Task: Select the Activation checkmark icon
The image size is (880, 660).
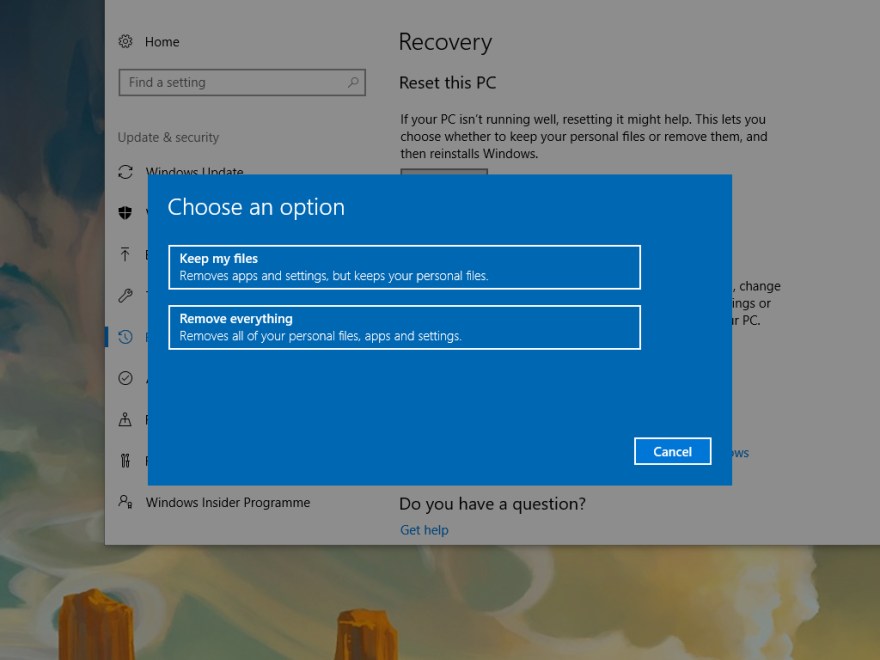Action: pos(125,378)
